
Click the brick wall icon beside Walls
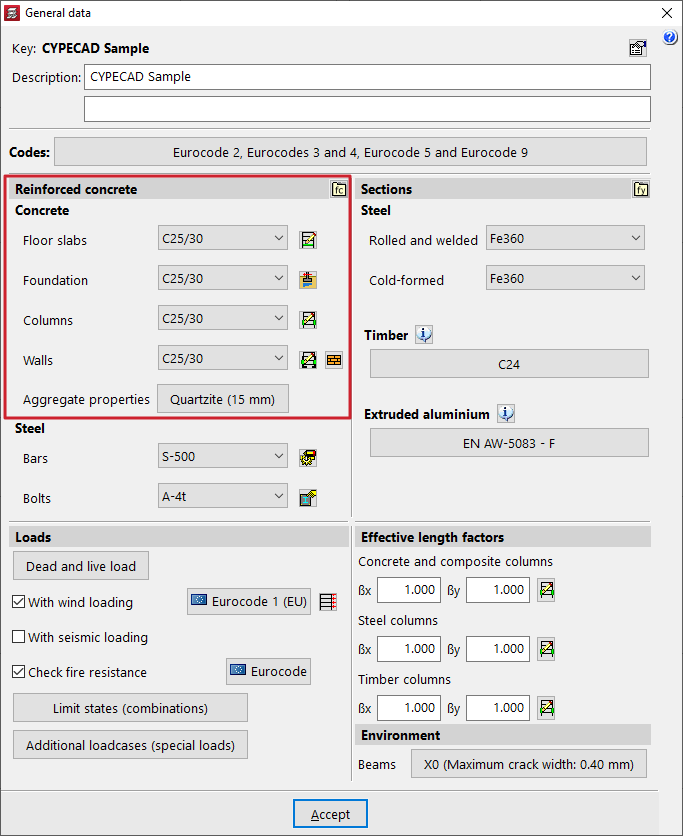pos(334,360)
